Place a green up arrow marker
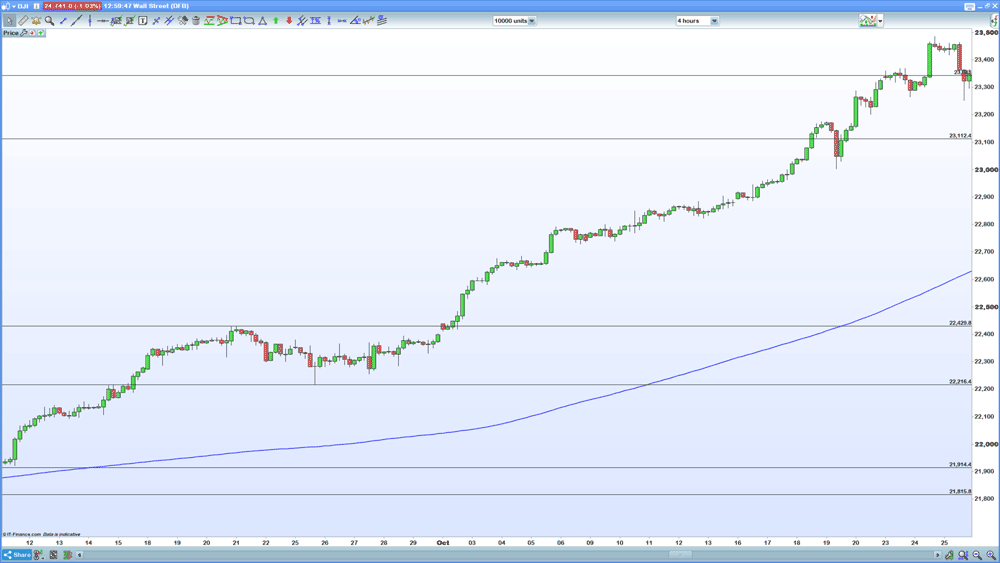 tap(276, 20)
